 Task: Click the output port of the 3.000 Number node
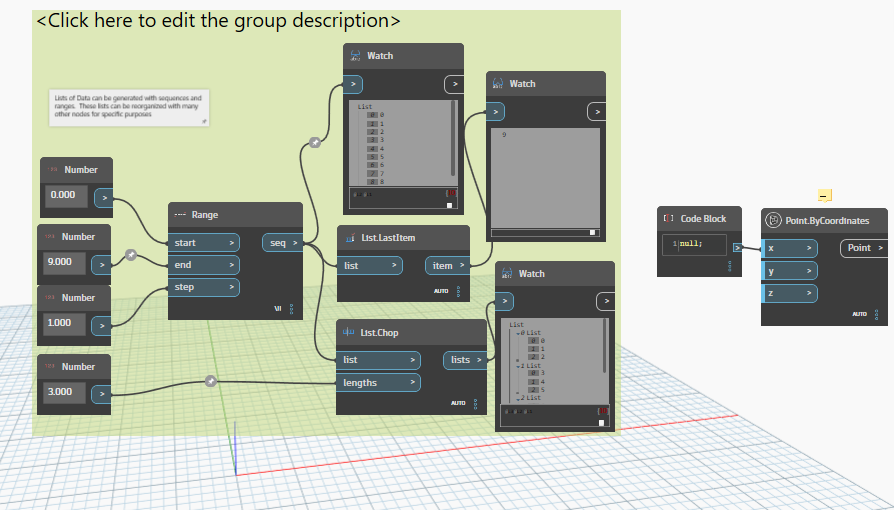101,394
